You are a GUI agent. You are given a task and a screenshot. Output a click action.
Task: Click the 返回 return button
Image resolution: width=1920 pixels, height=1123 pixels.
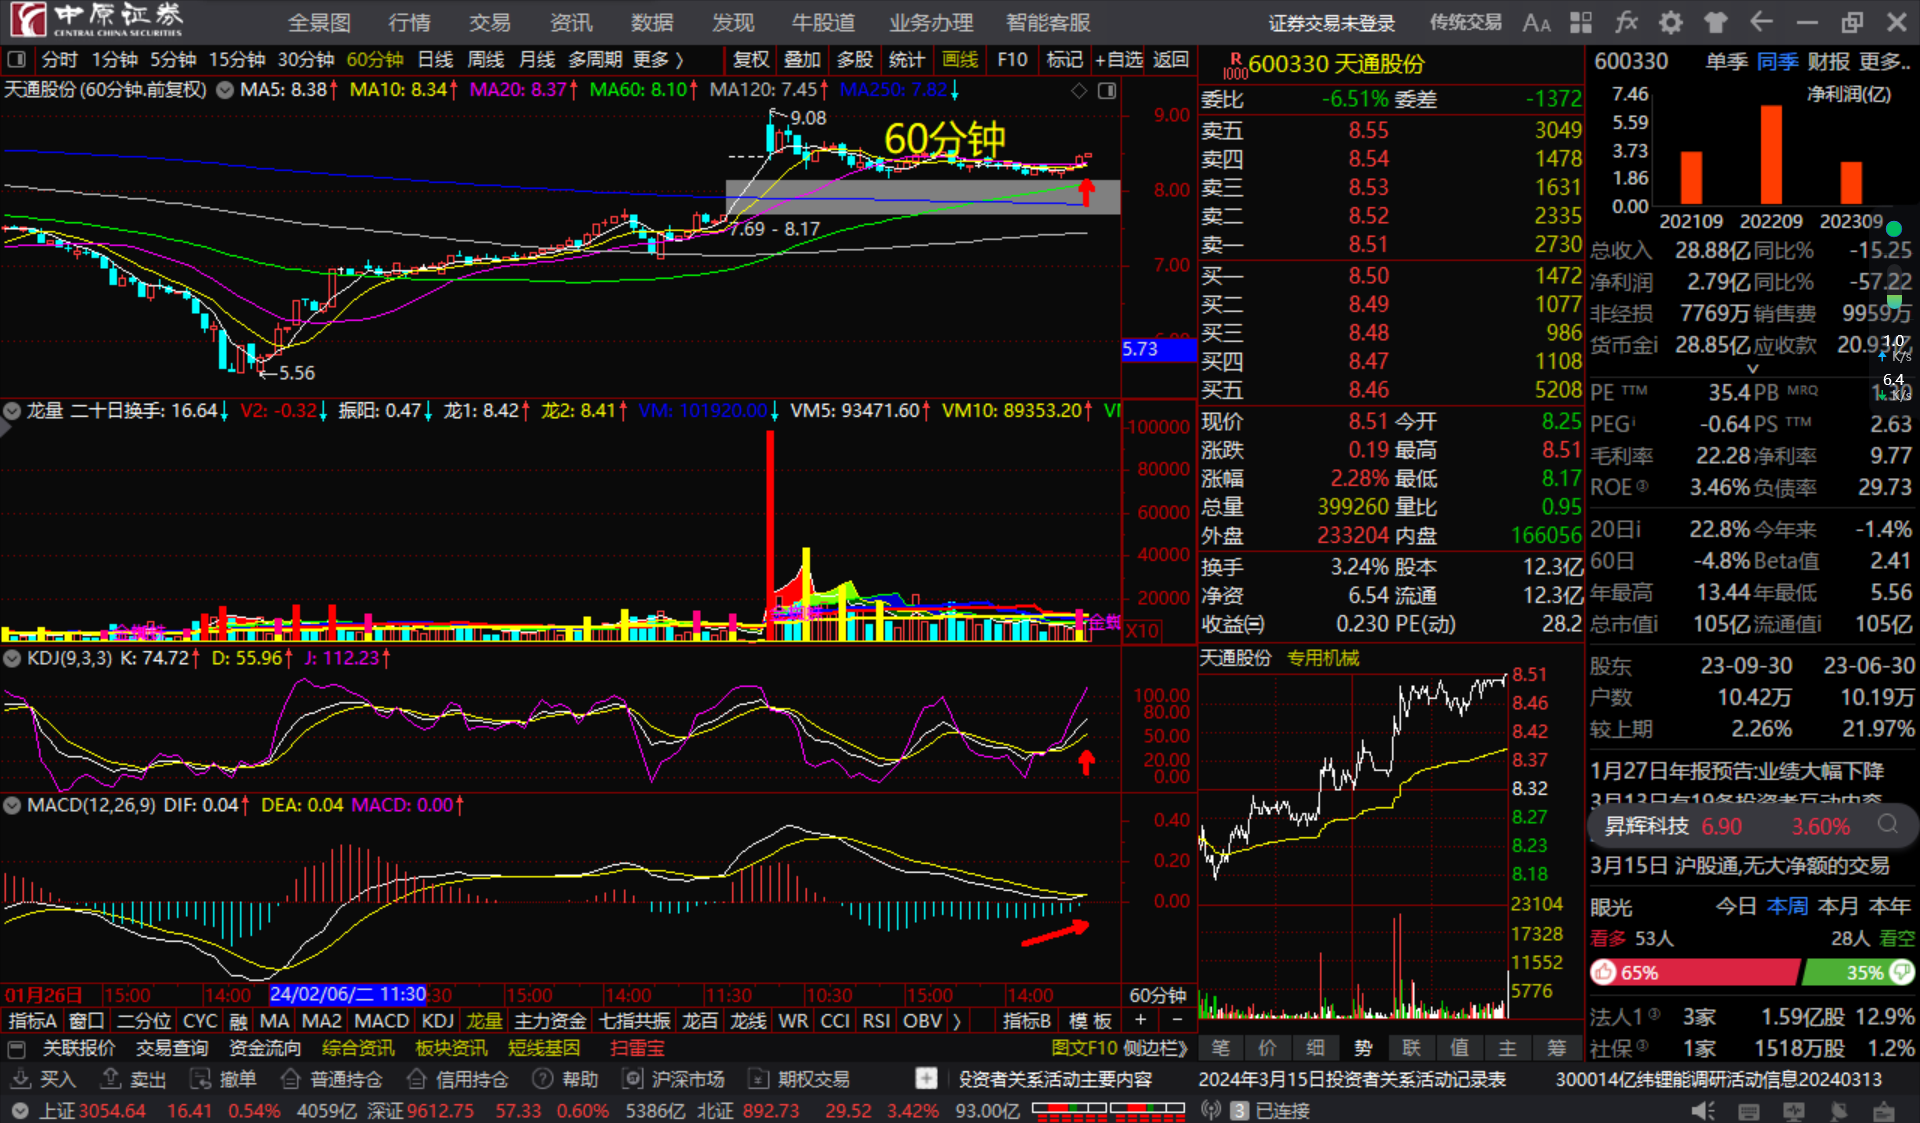coord(1171,60)
